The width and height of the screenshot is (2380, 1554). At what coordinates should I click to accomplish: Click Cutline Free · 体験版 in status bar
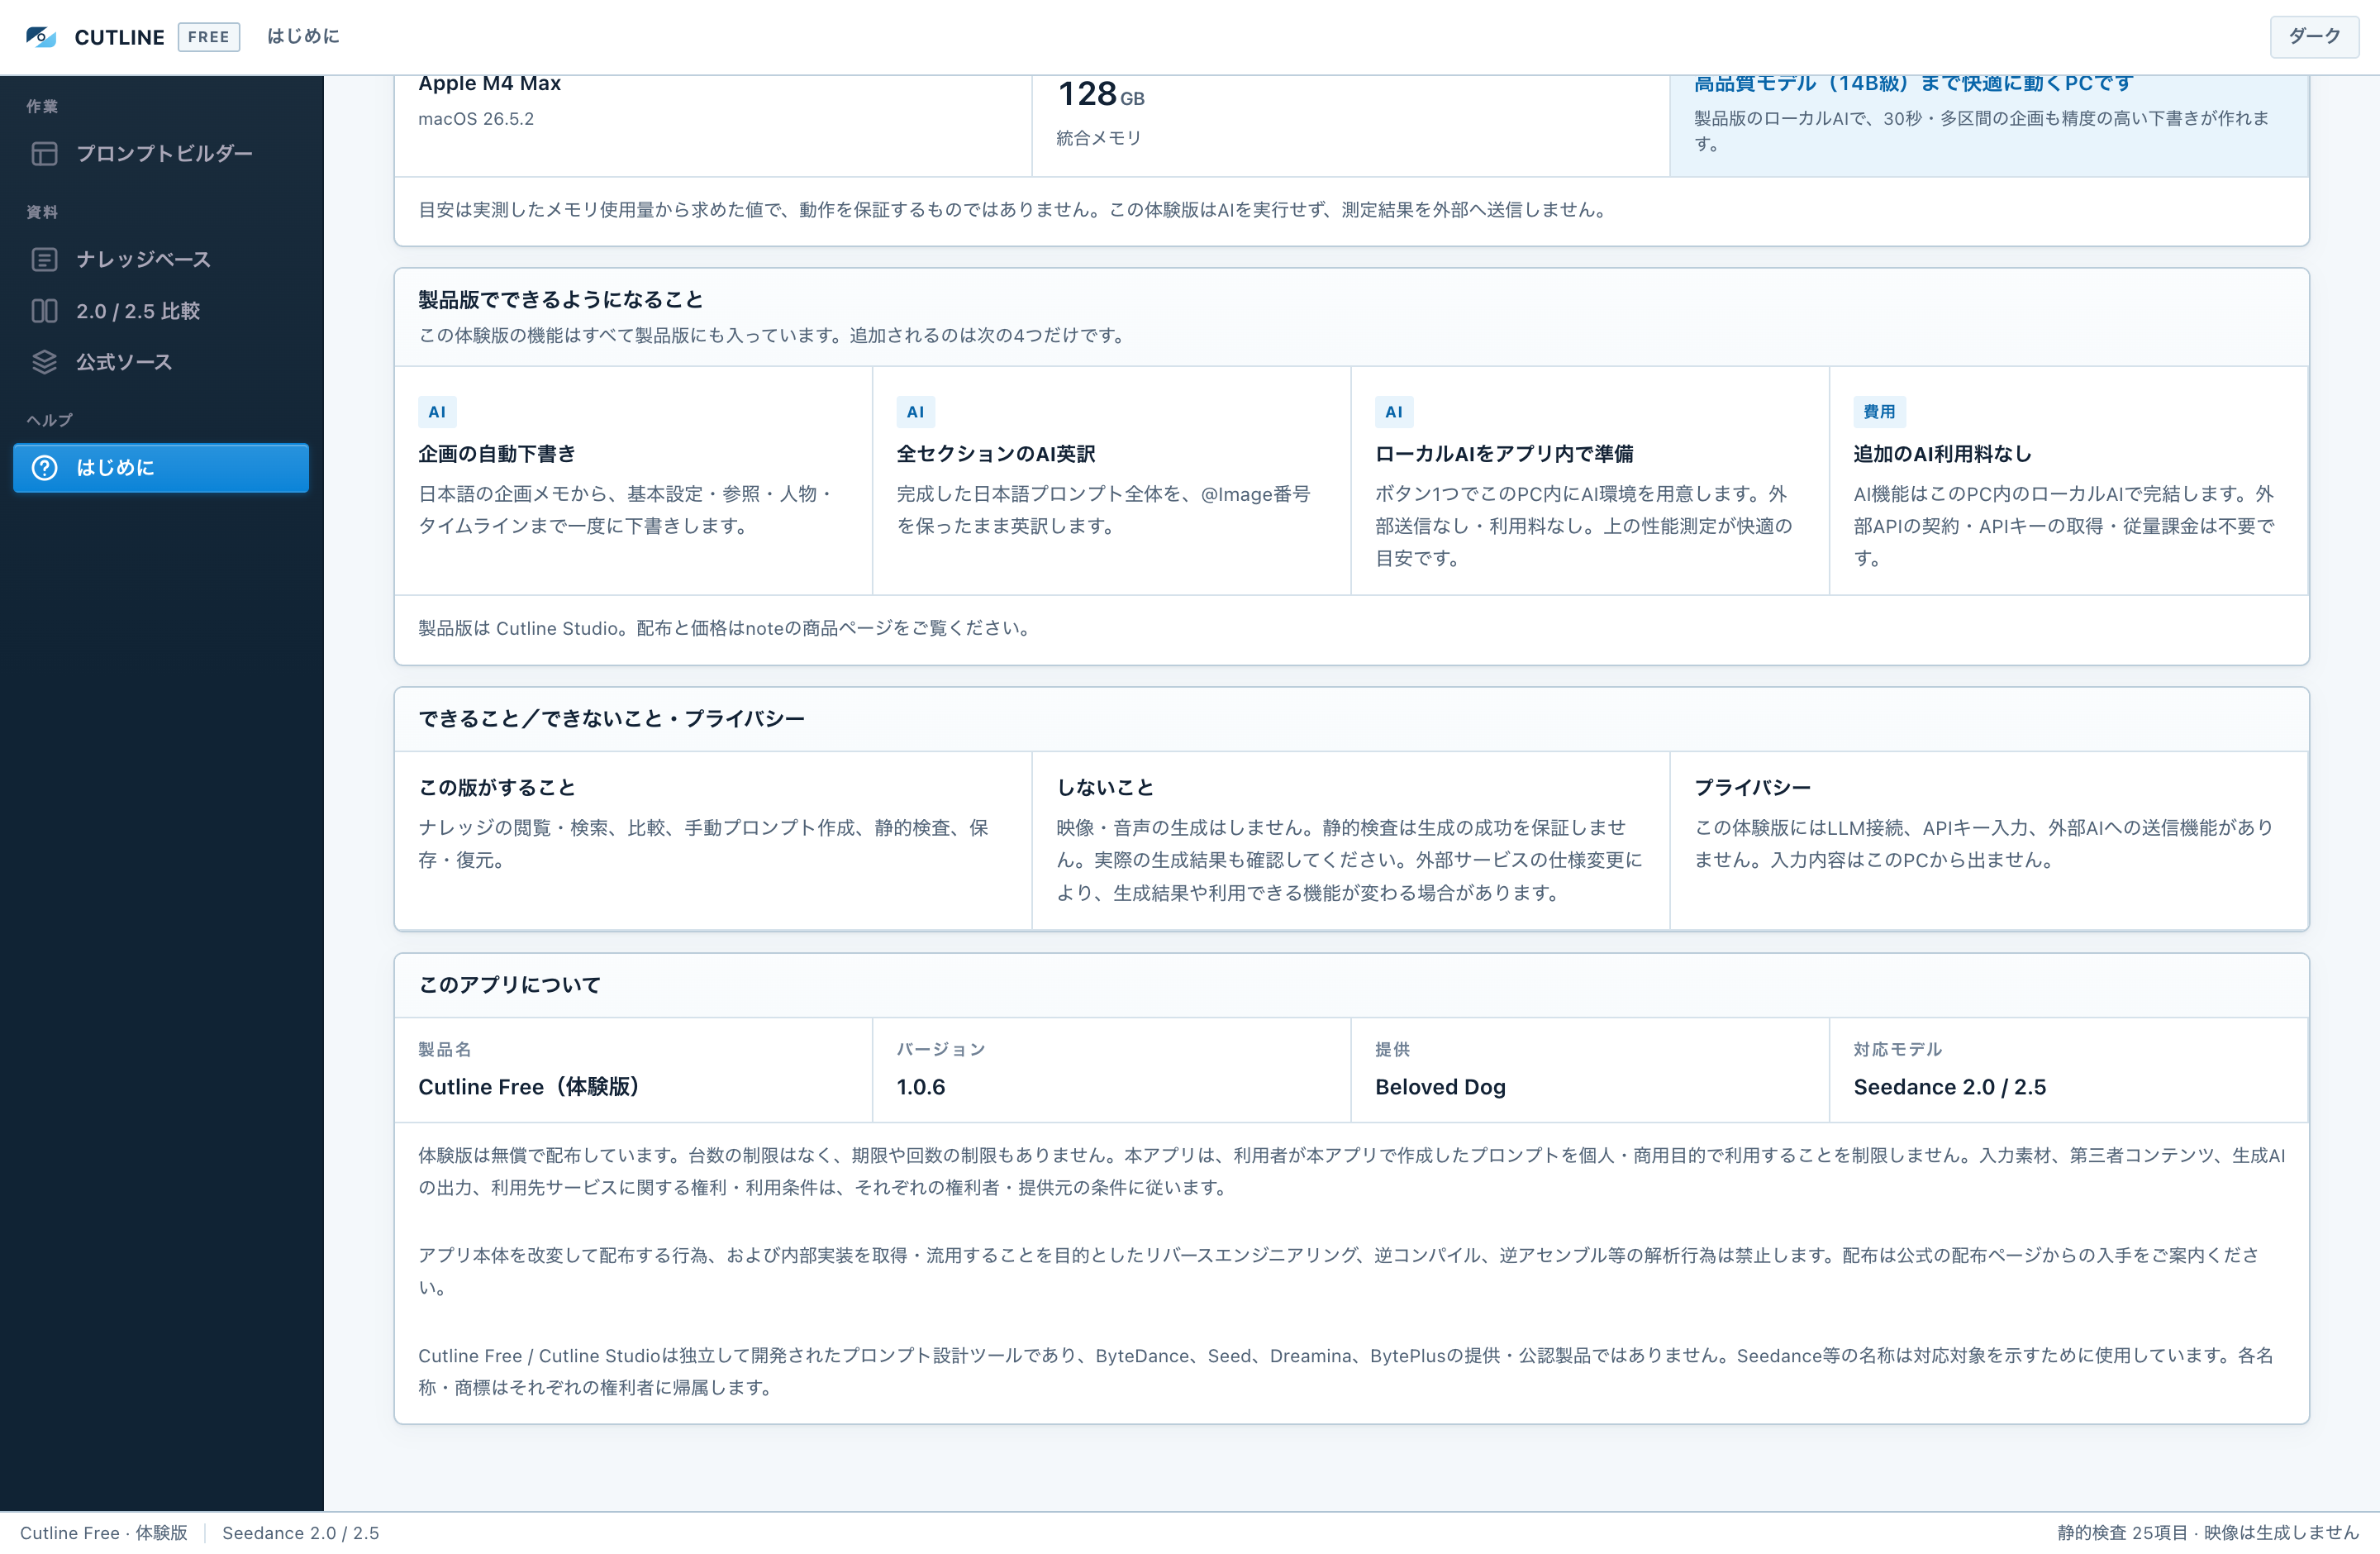[104, 1533]
